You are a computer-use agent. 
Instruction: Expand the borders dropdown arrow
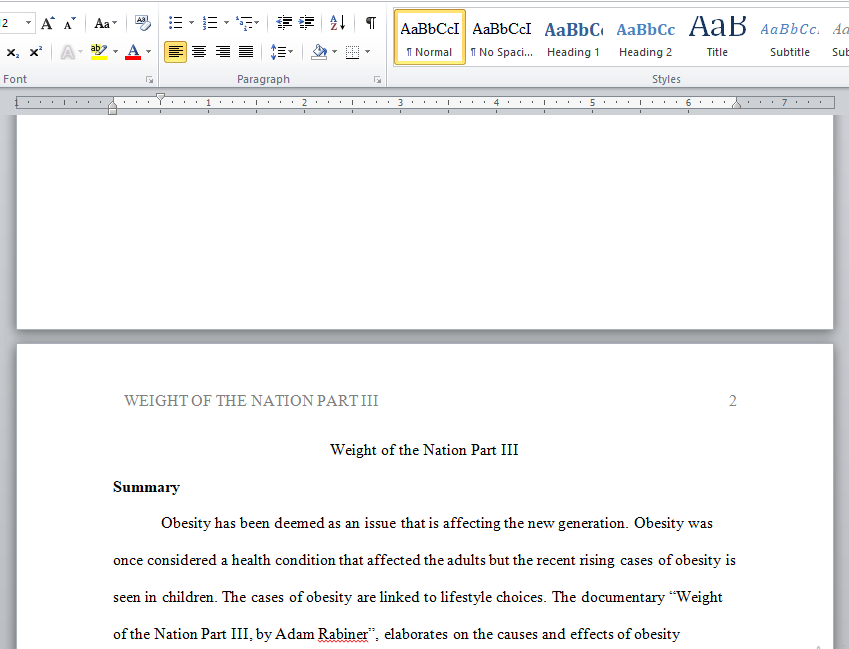click(368, 52)
